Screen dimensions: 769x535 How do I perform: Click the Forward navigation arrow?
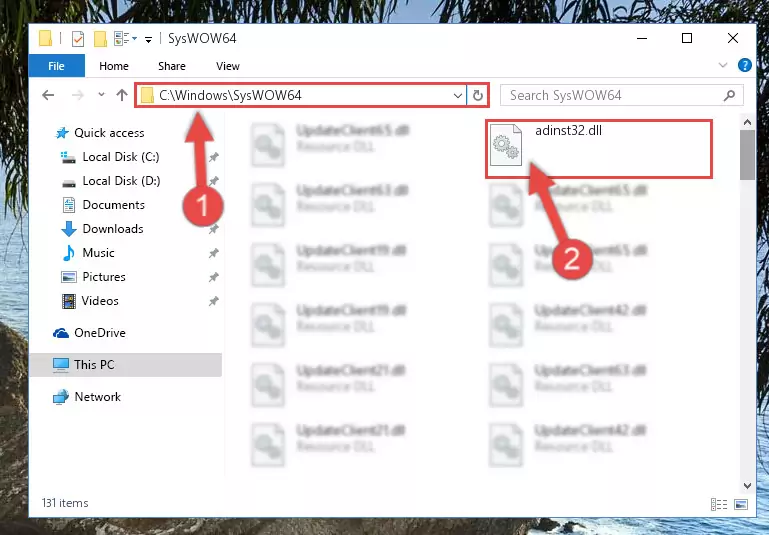pos(77,95)
